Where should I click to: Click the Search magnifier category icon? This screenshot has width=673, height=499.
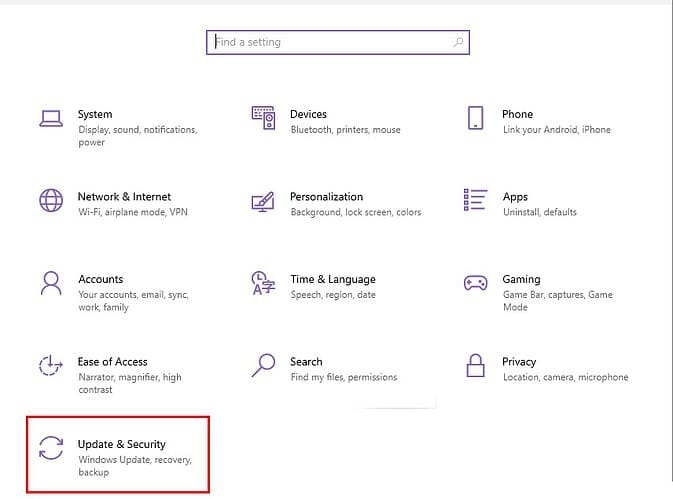tap(263, 364)
